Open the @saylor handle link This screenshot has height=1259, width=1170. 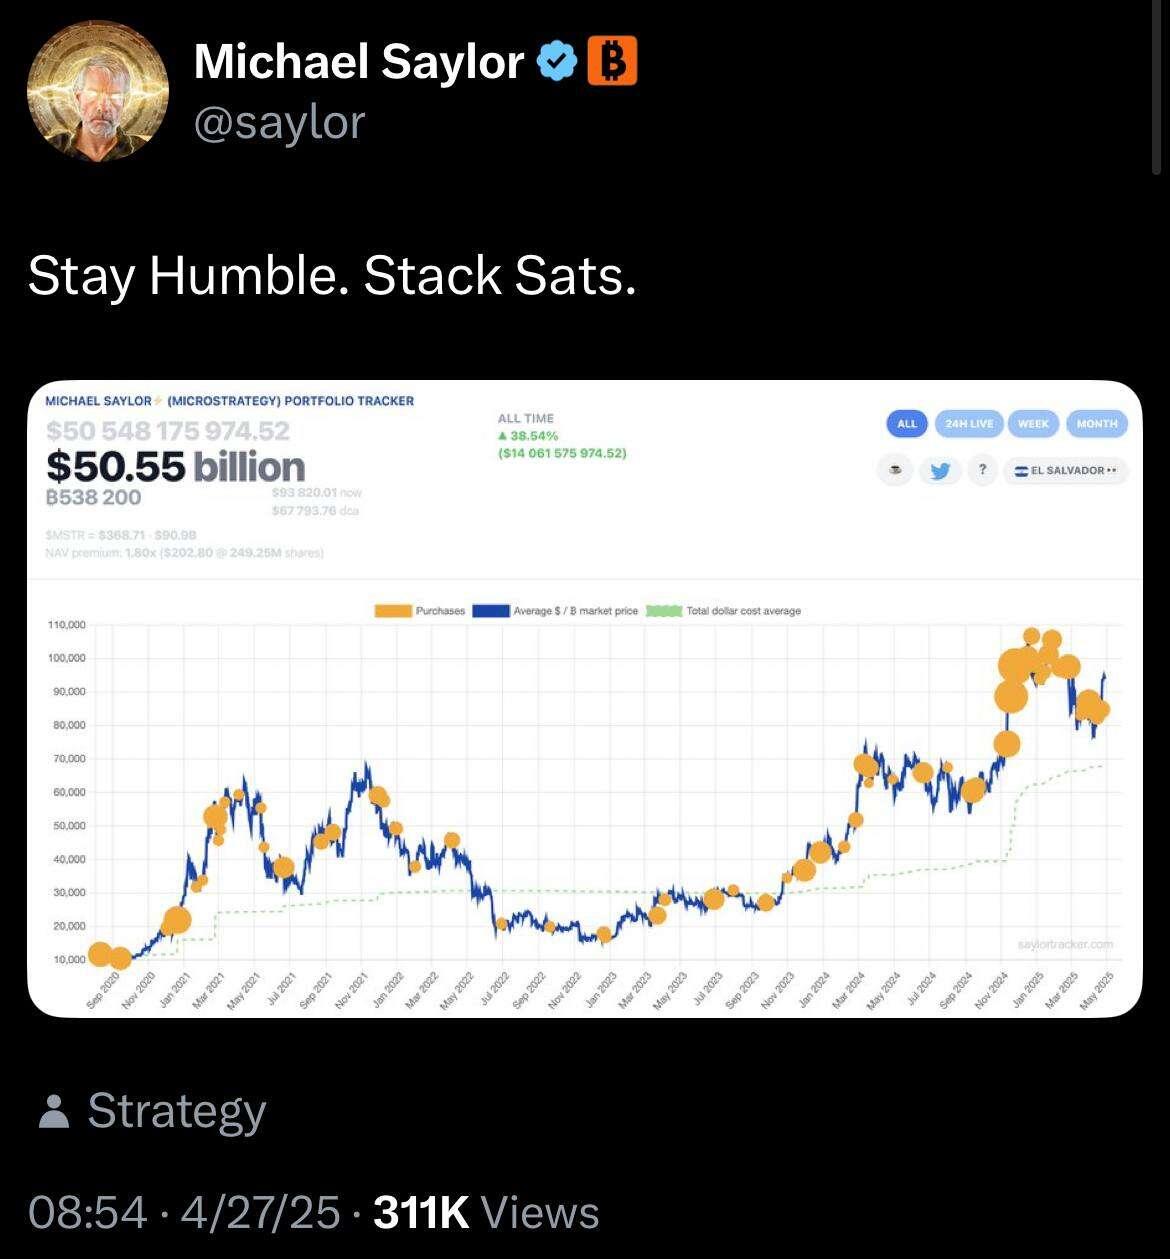point(279,123)
